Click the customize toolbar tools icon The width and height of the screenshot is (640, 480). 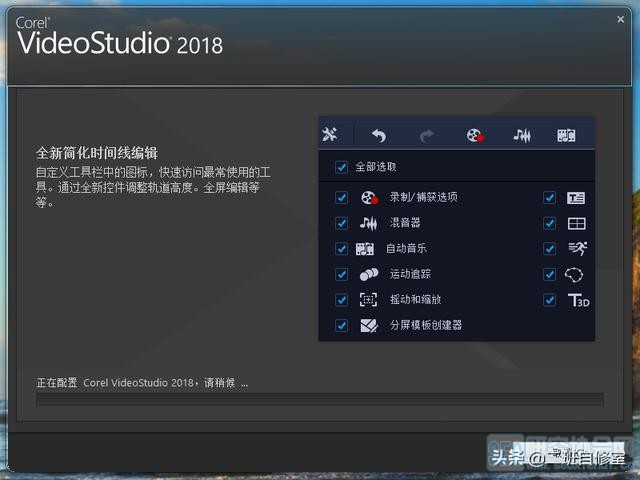coord(330,134)
